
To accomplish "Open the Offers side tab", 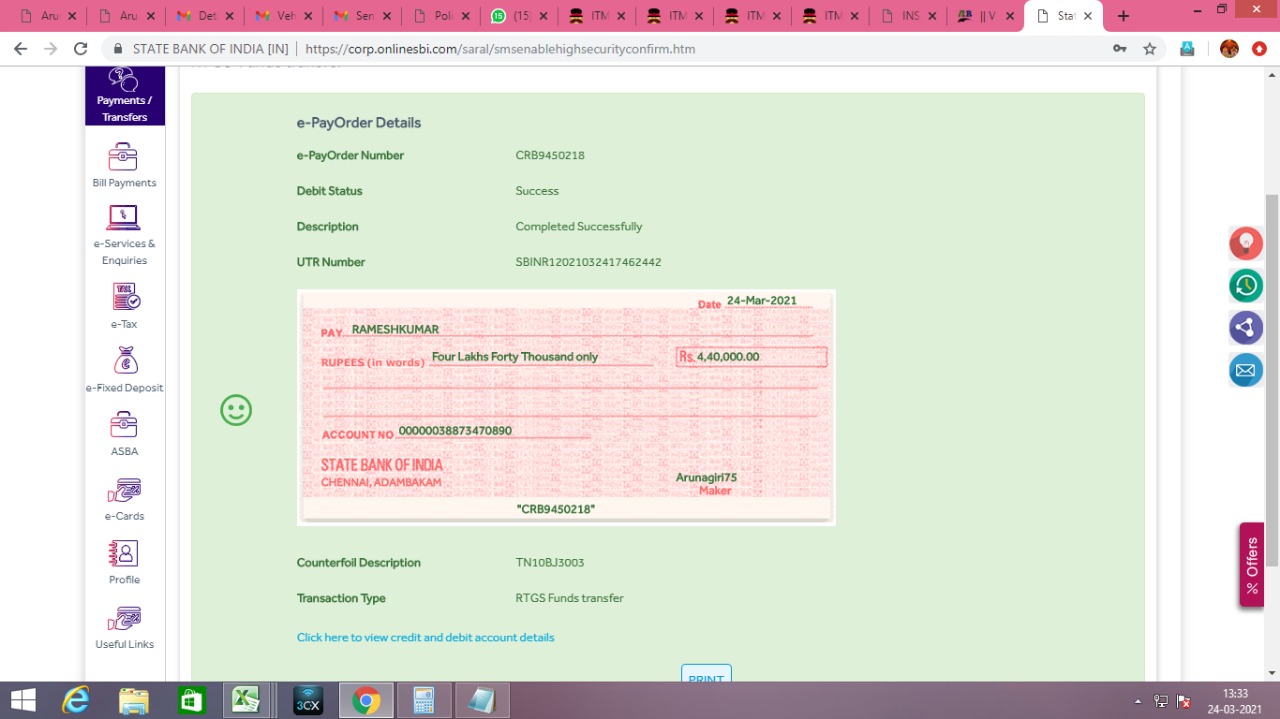I will click(x=1252, y=565).
